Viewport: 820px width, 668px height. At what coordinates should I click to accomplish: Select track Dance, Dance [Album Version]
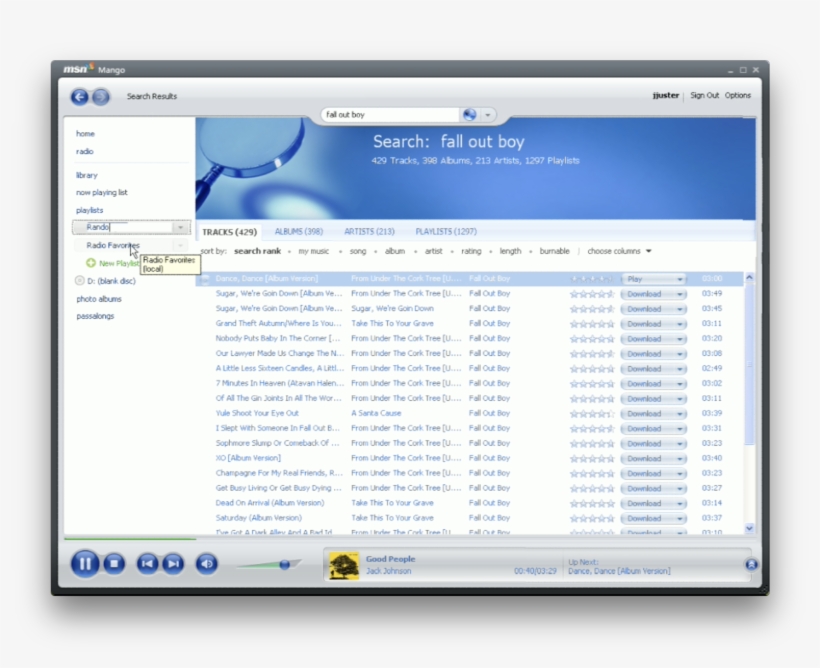267,279
